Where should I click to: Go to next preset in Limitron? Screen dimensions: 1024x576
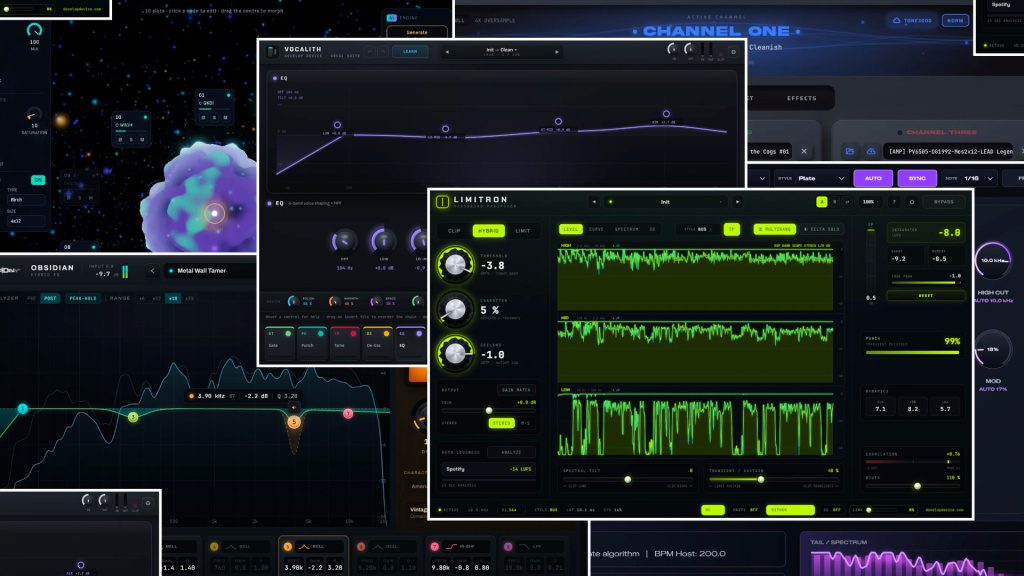tap(737, 202)
